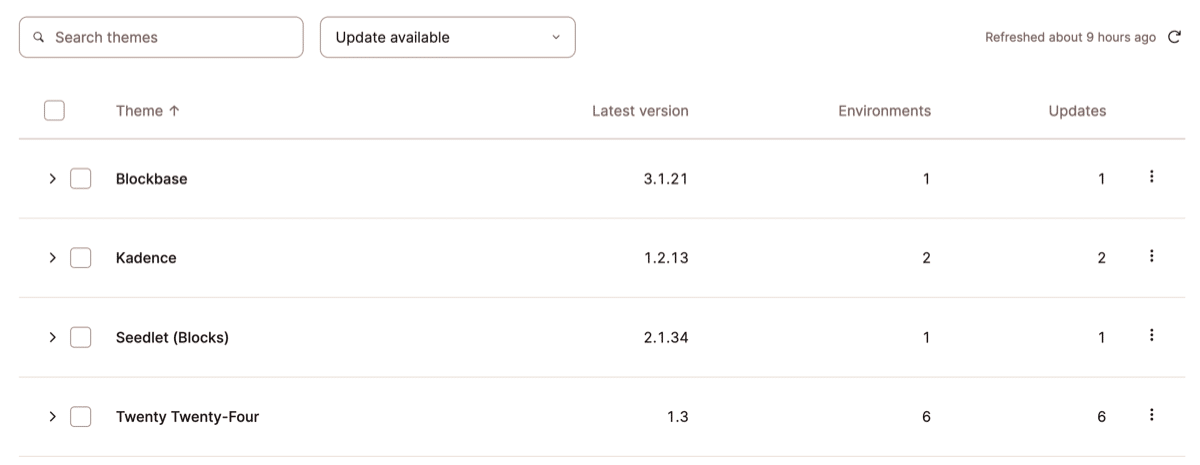Click the Latest version column header

pos(640,111)
